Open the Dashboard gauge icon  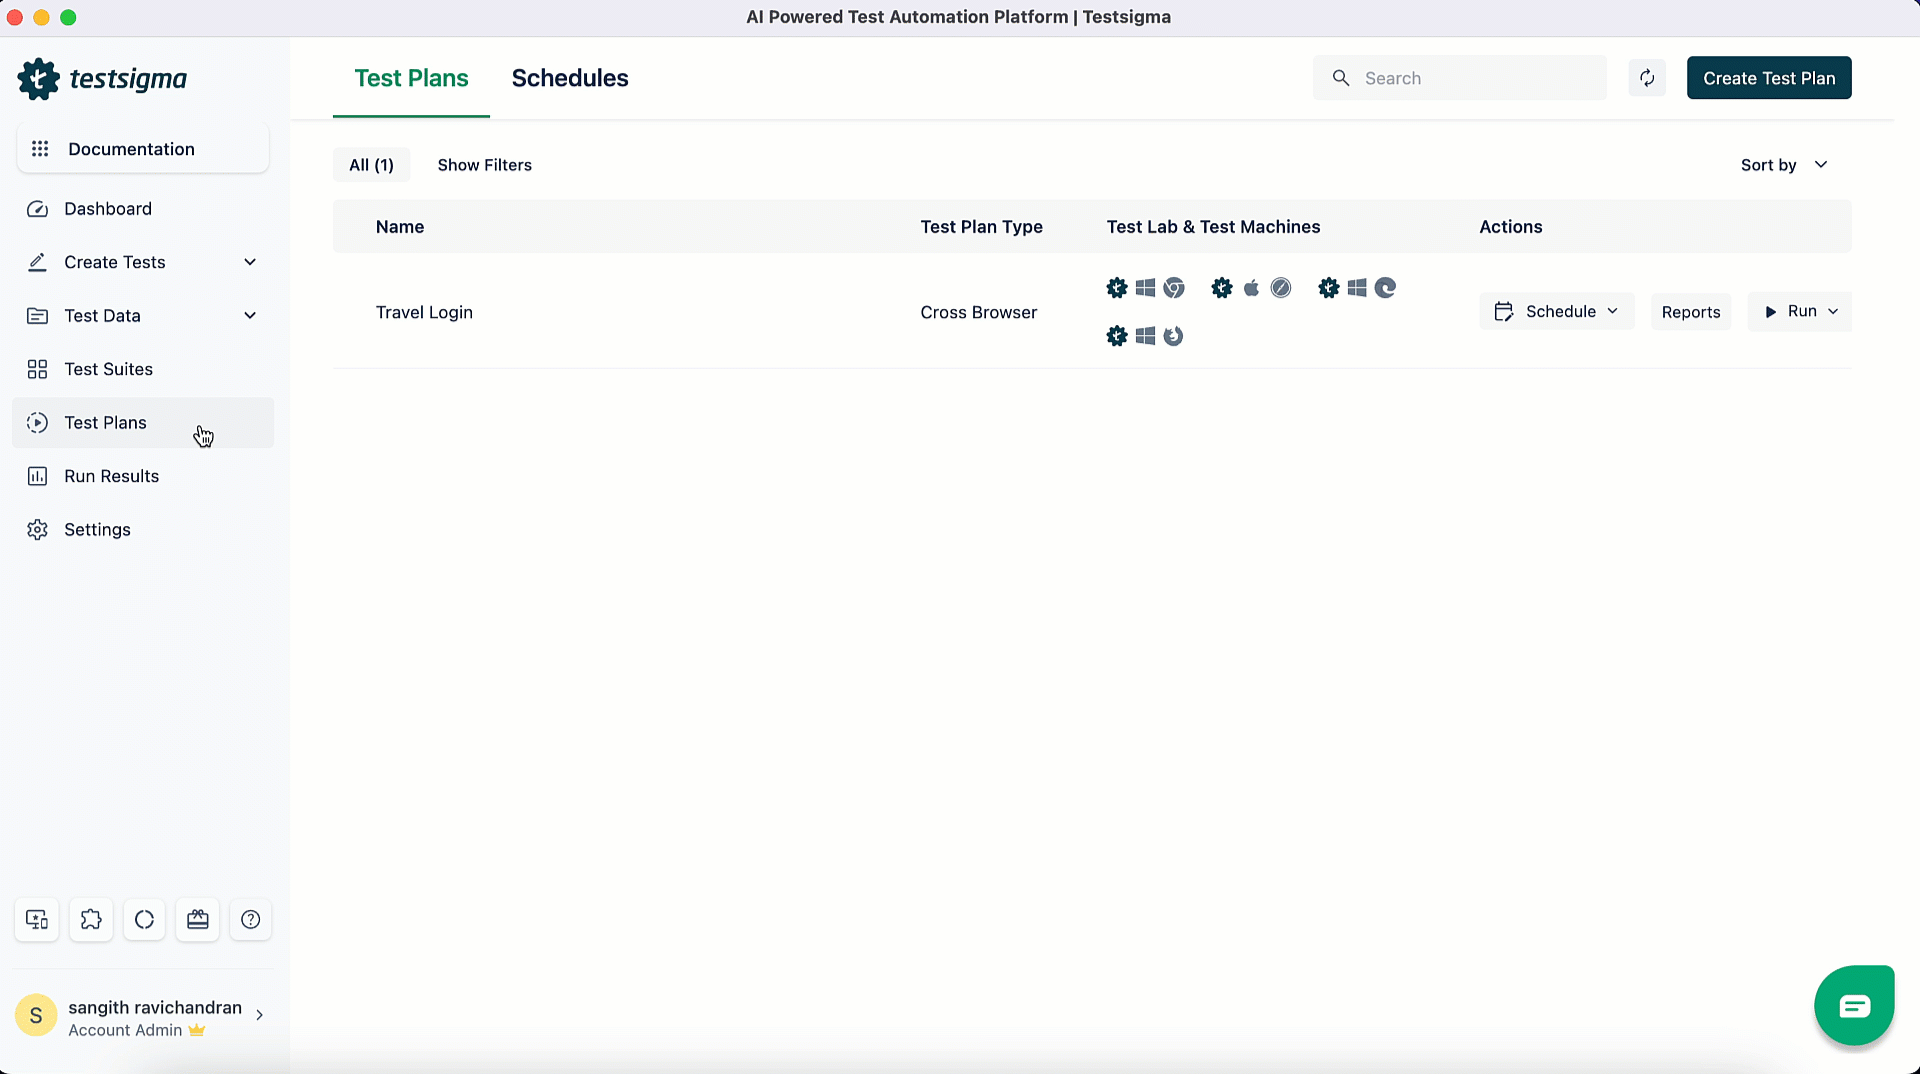37,209
